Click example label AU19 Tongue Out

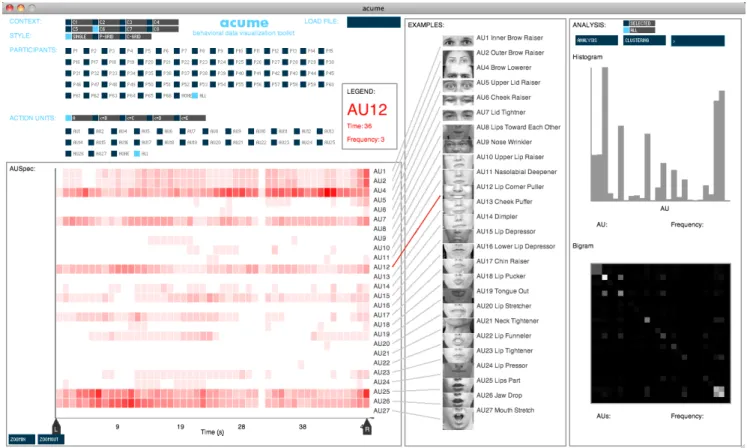click(503, 291)
